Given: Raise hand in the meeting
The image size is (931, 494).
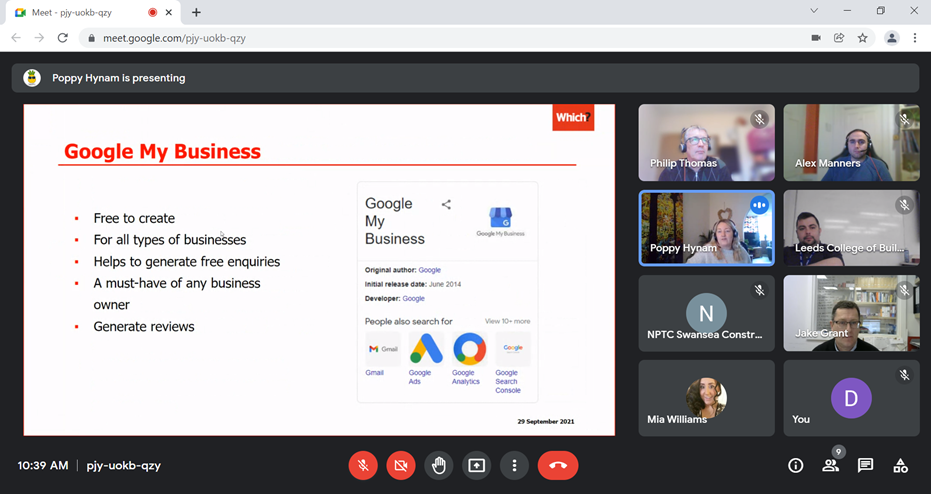Looking at the screenshot, I should [x=438, y=465].
